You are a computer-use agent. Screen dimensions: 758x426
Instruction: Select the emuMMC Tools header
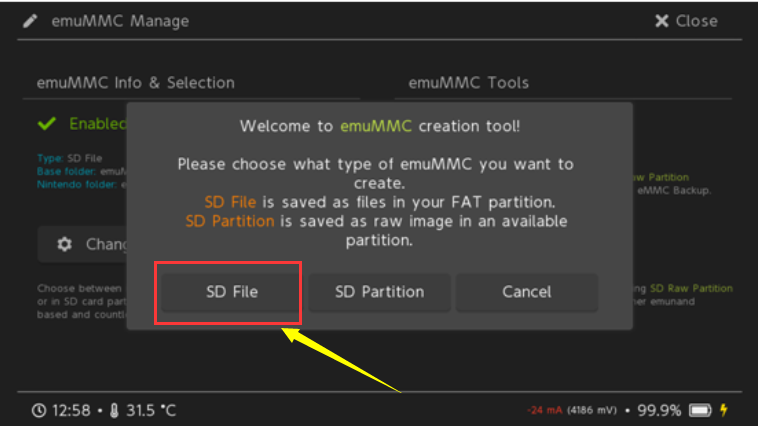(468, 83)
